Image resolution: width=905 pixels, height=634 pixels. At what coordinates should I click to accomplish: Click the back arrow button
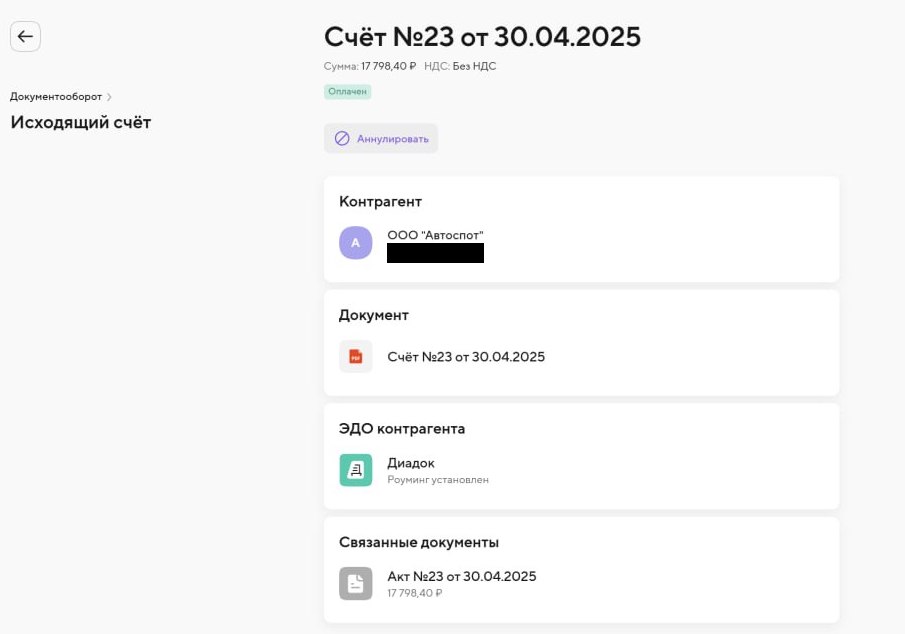pyautogui.click(x=25, y=37)
